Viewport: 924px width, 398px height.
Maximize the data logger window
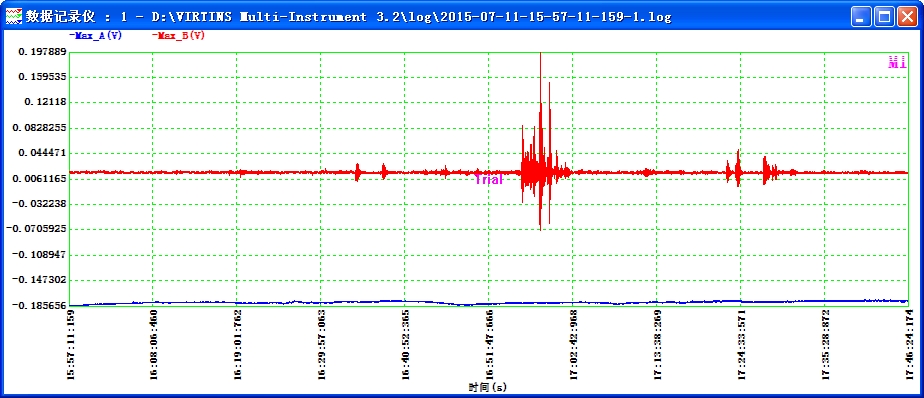click(883, 17)
